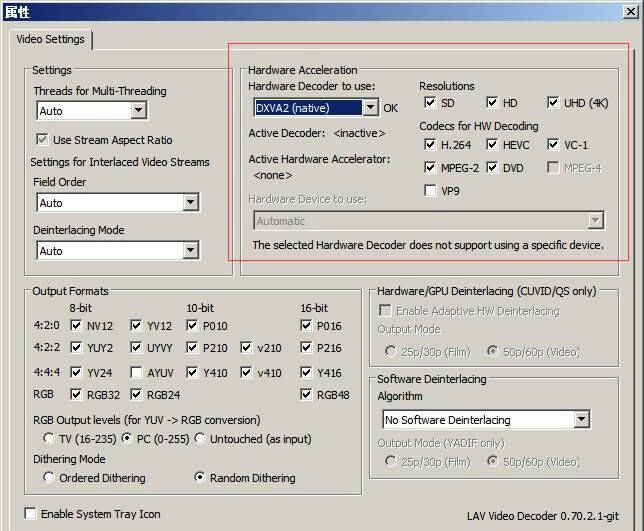Toggle P210 output format
This screenshot has width=644, height=531.
click(192, 347)
